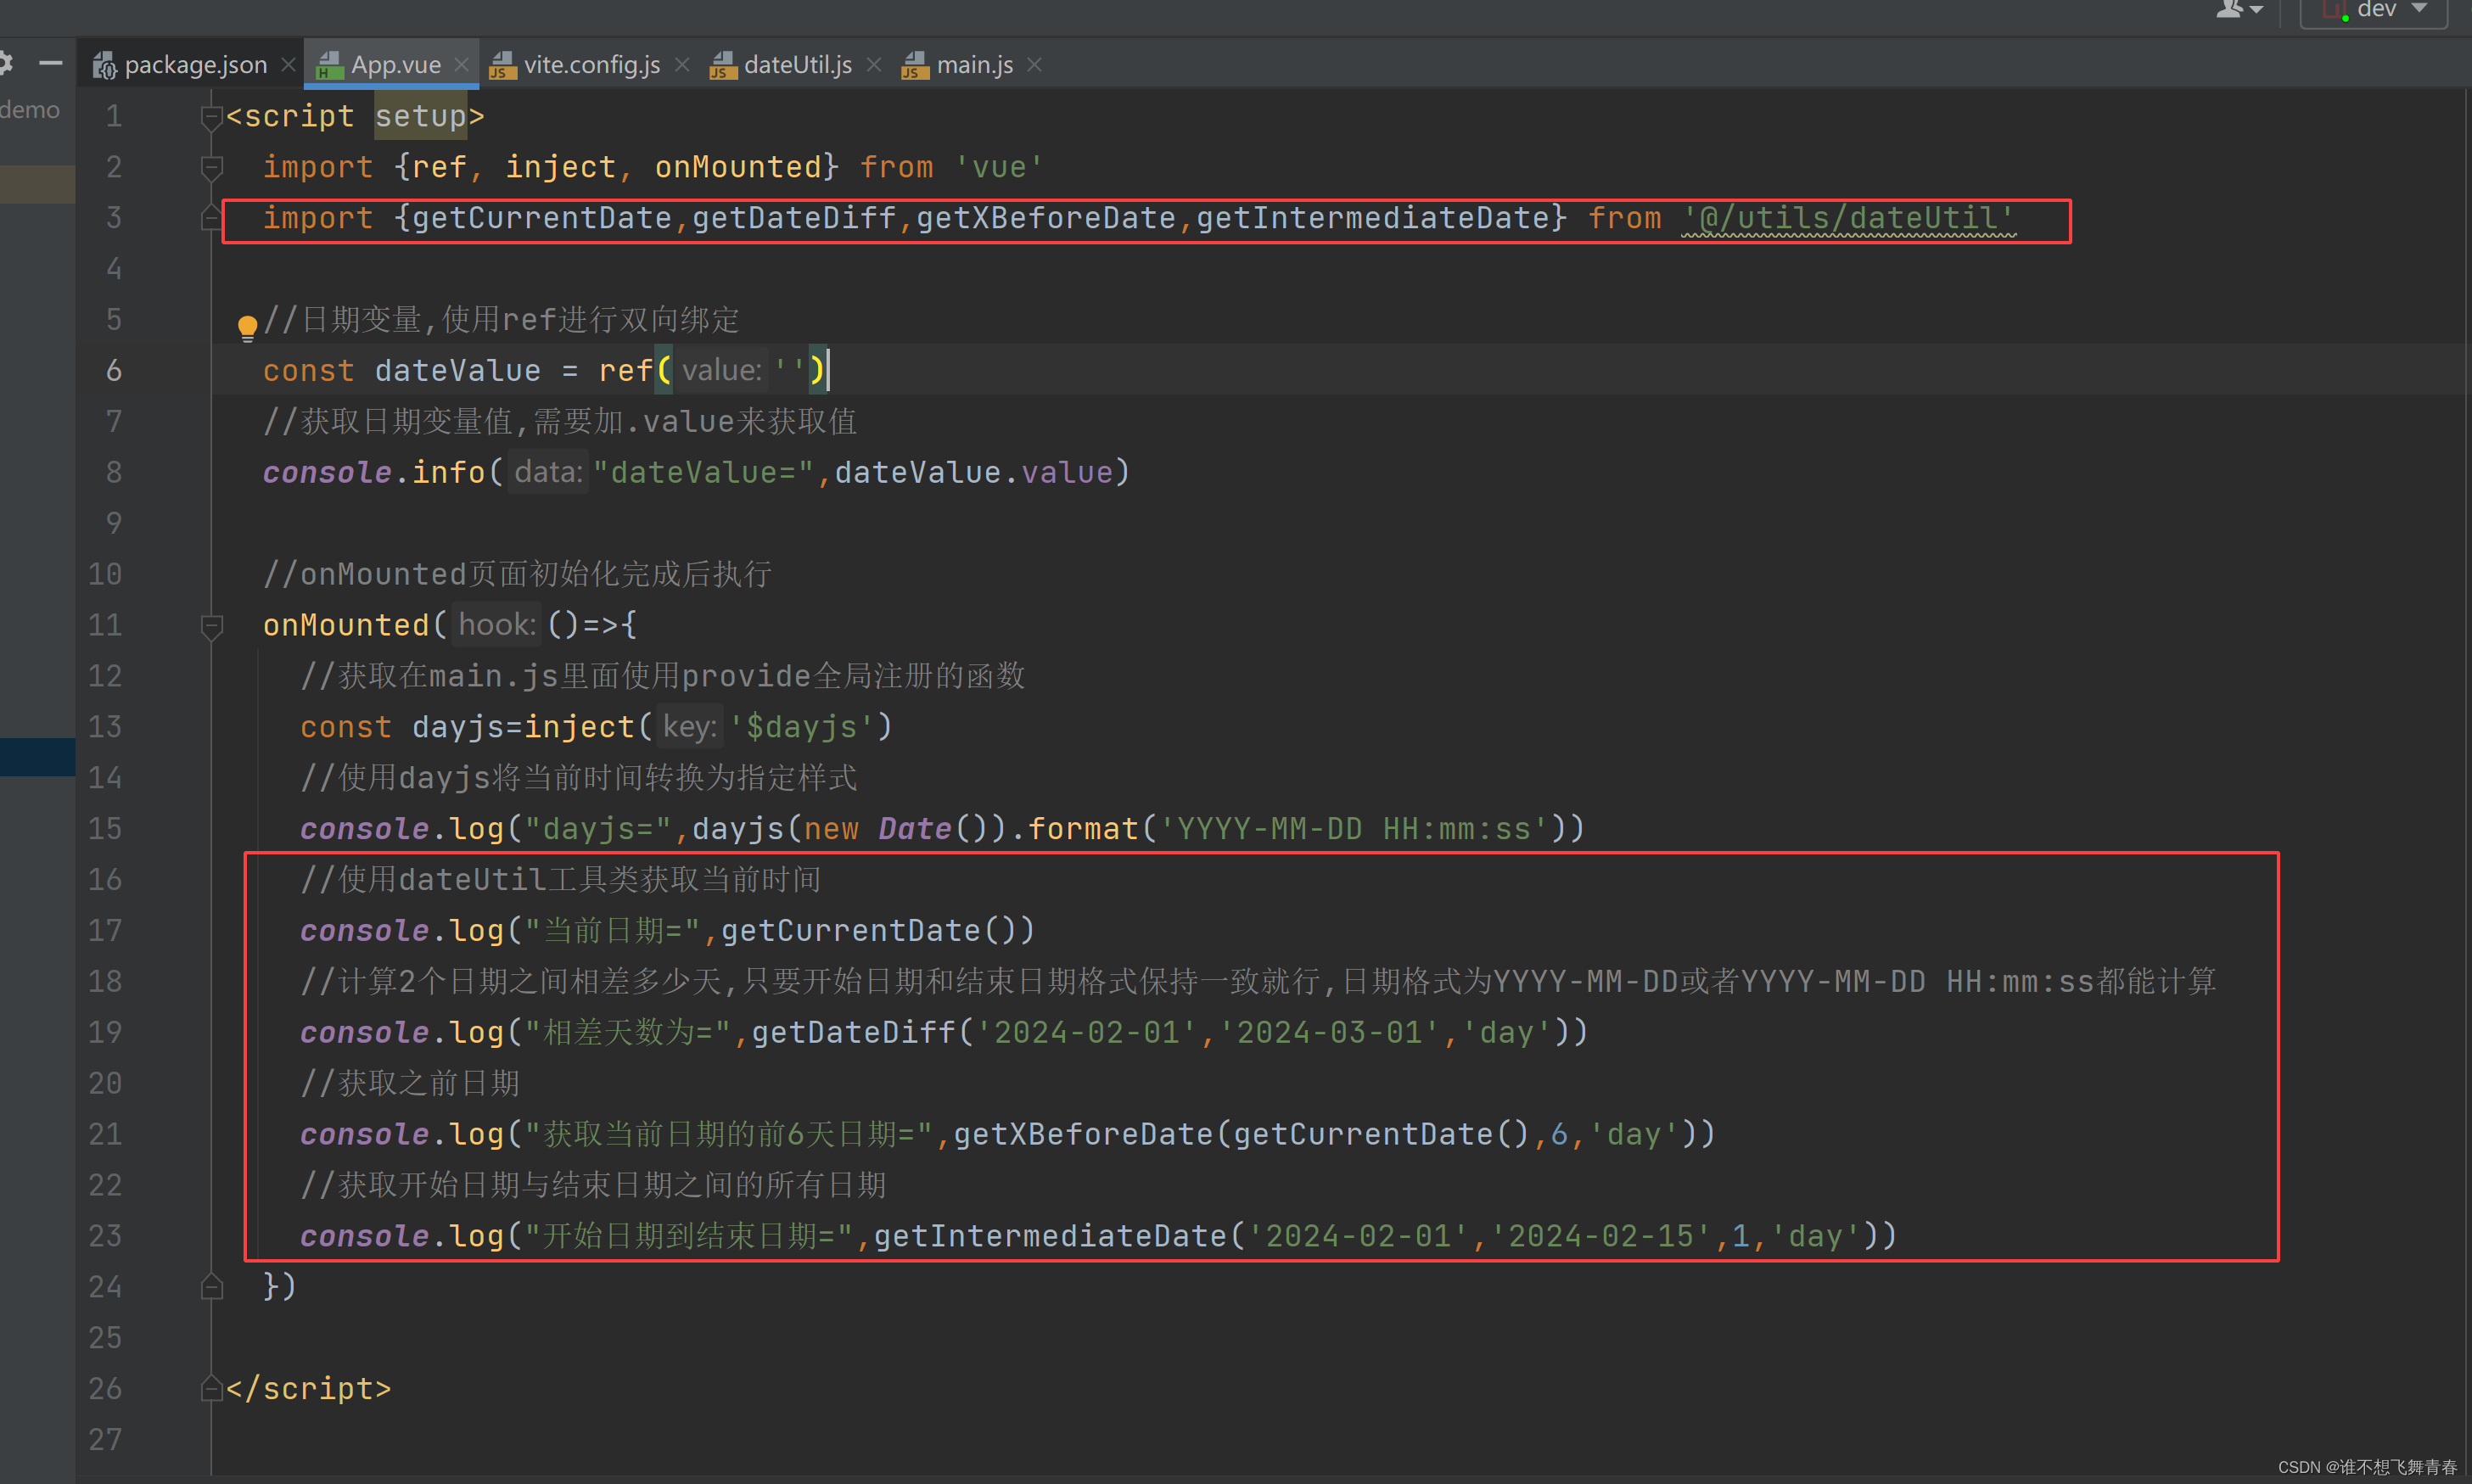Click the comment //onMounted页面初始化完成后执行
Screen dimensions: 2472x1484
pos(517,574)
